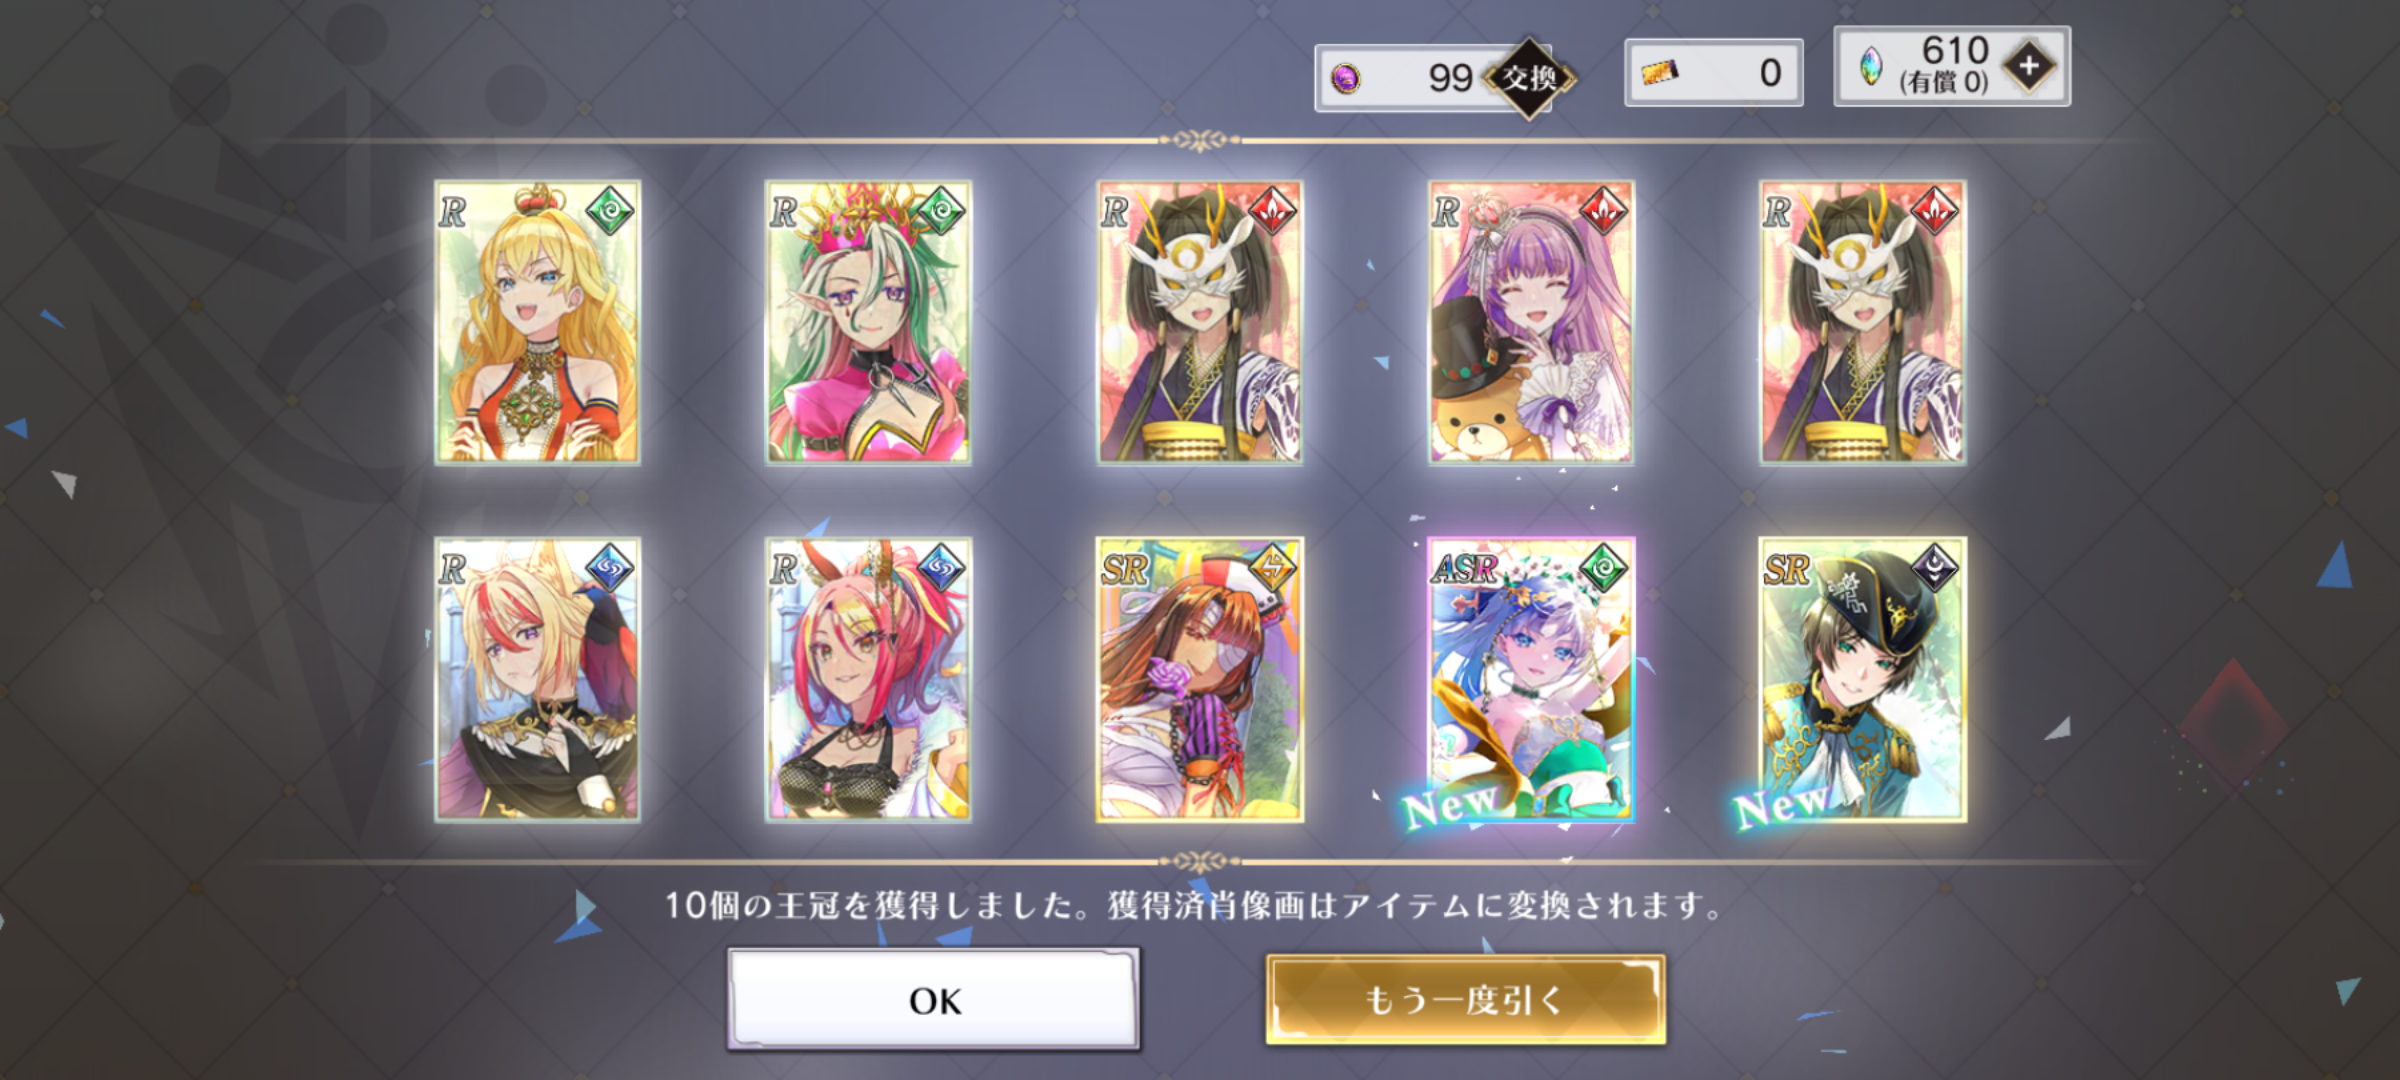2400x1080 pixels.
Task: Select the first masked kimono R card
Action: (1200, 322)
